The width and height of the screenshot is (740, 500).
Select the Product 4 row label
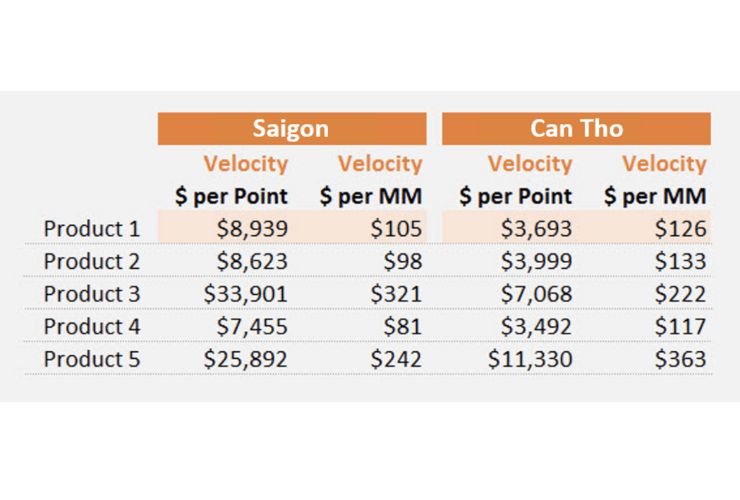coord(92,326)
